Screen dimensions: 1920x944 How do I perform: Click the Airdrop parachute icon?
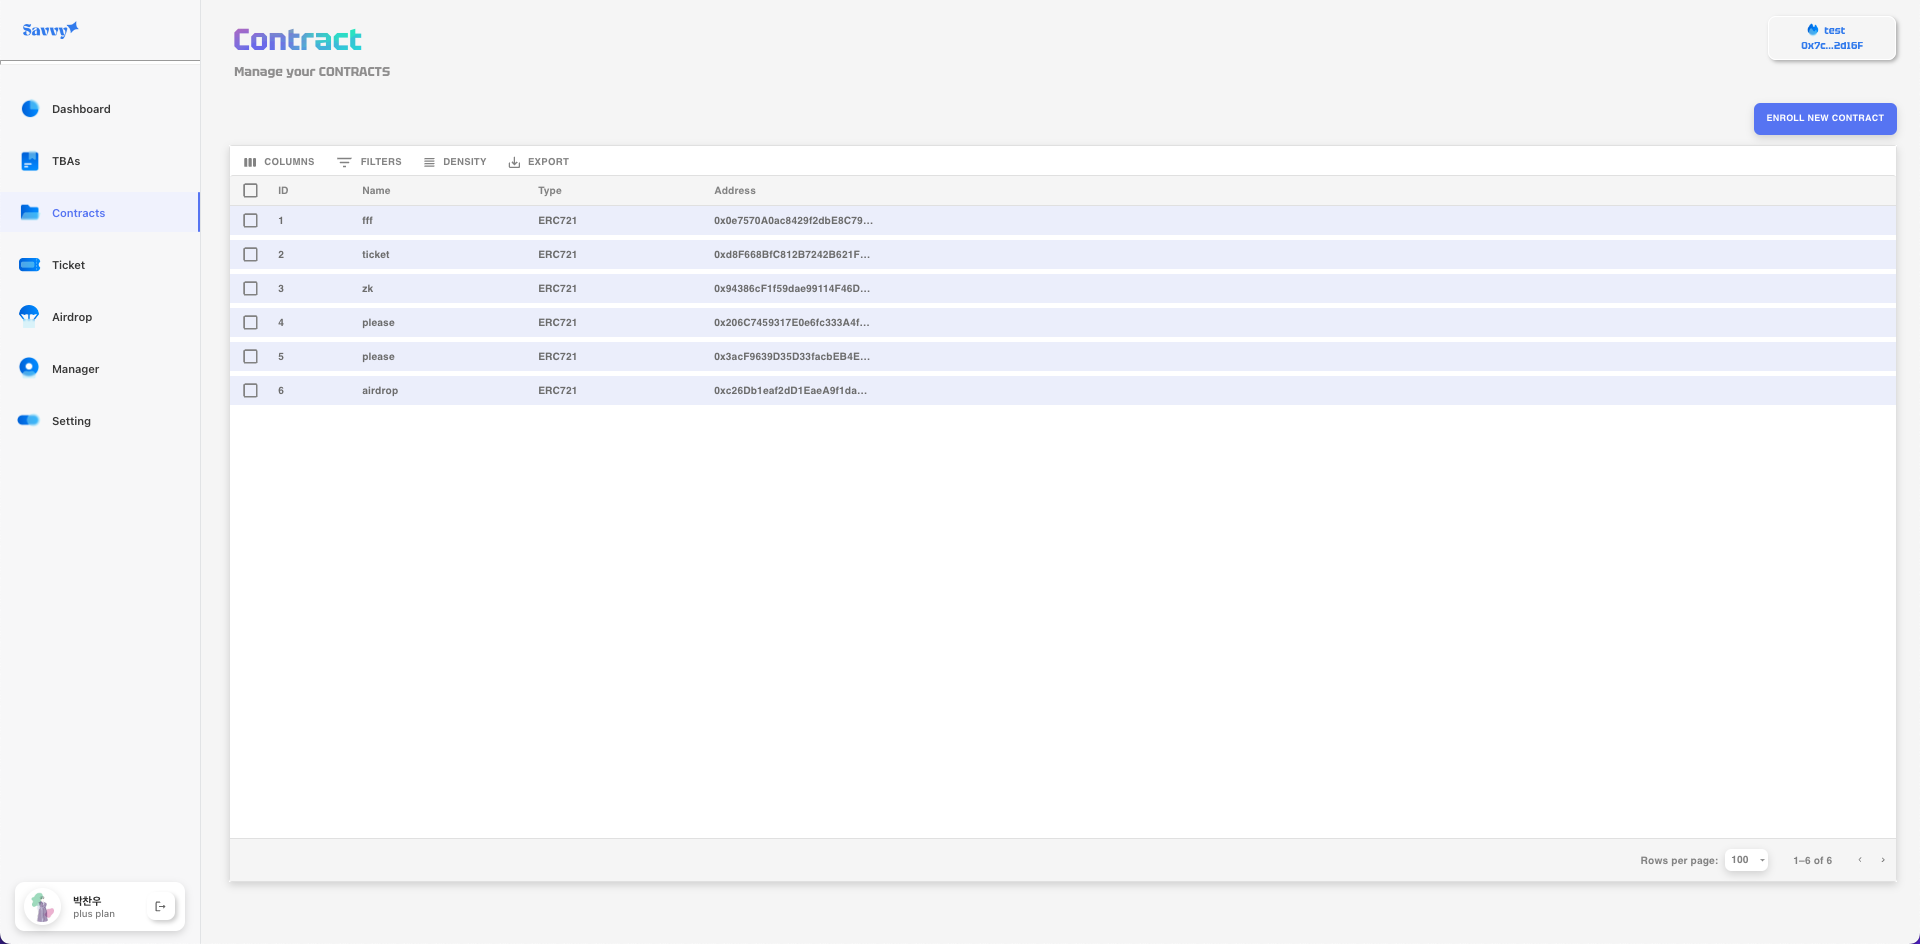click(x=30, y=317)
